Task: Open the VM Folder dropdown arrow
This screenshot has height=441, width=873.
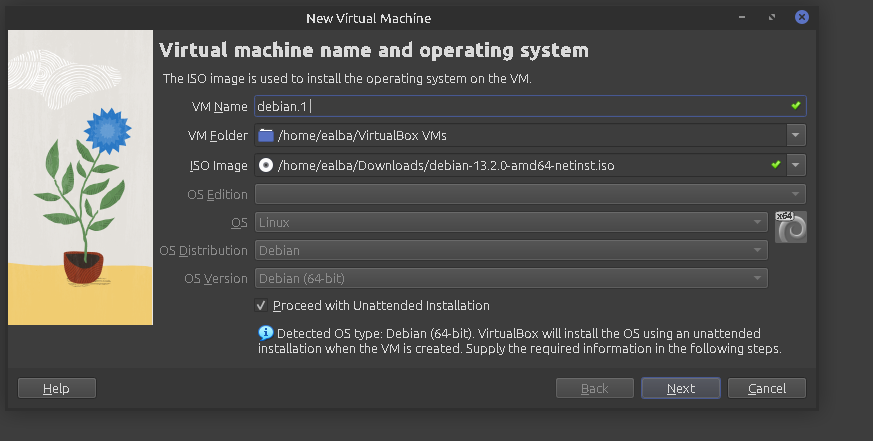Action: [795, 136]
